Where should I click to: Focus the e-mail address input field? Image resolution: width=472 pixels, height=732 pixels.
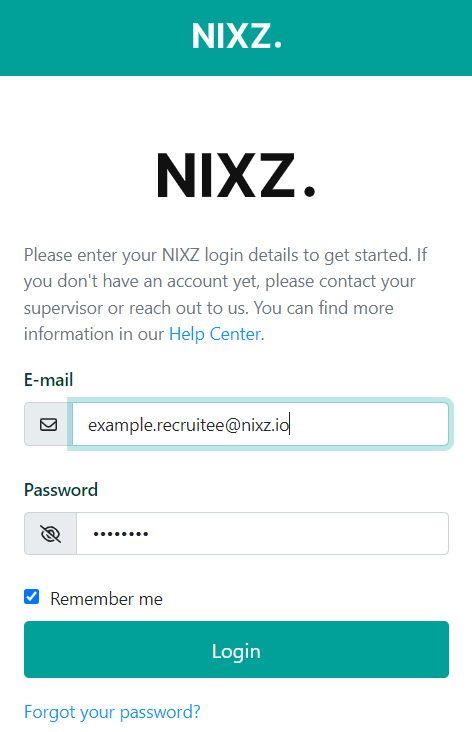click(261, 424)
